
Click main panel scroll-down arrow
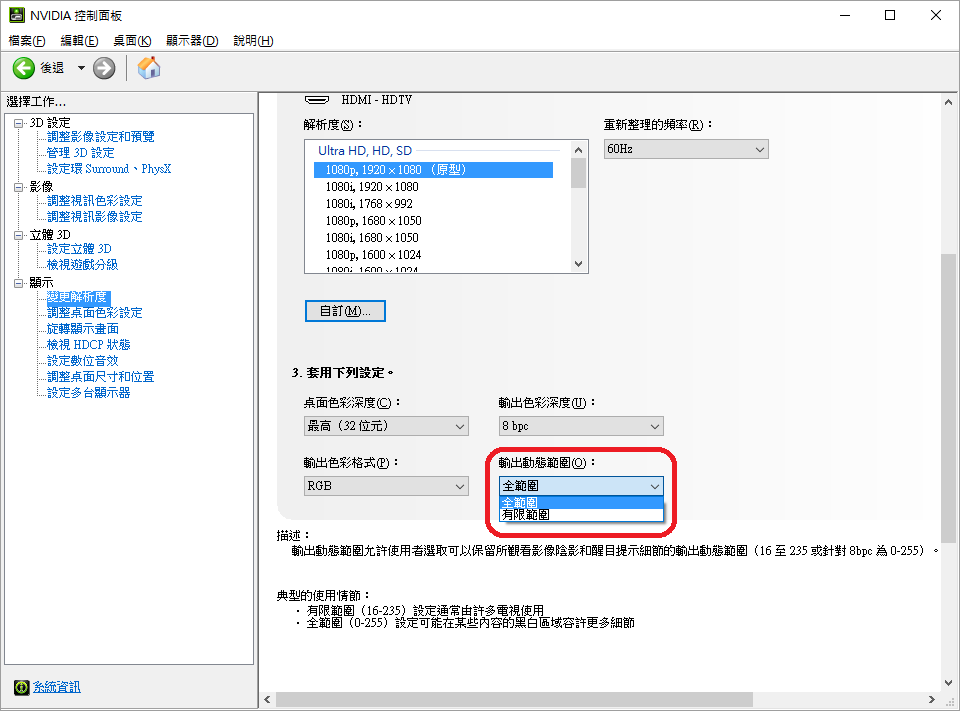tap(948, 683)
